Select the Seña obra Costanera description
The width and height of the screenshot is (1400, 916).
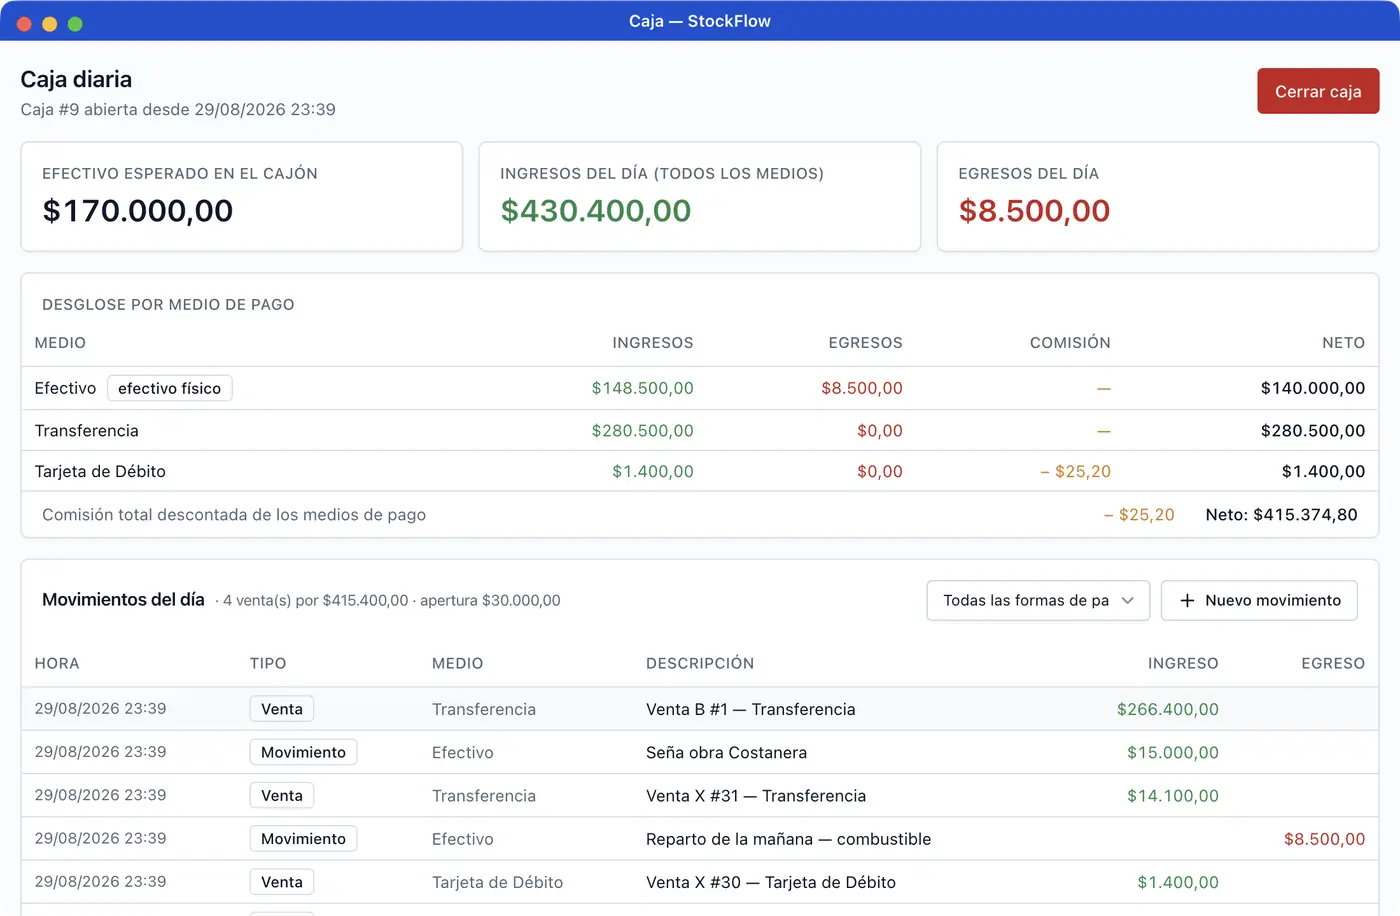pyautogui.click(x=726, y=752)
